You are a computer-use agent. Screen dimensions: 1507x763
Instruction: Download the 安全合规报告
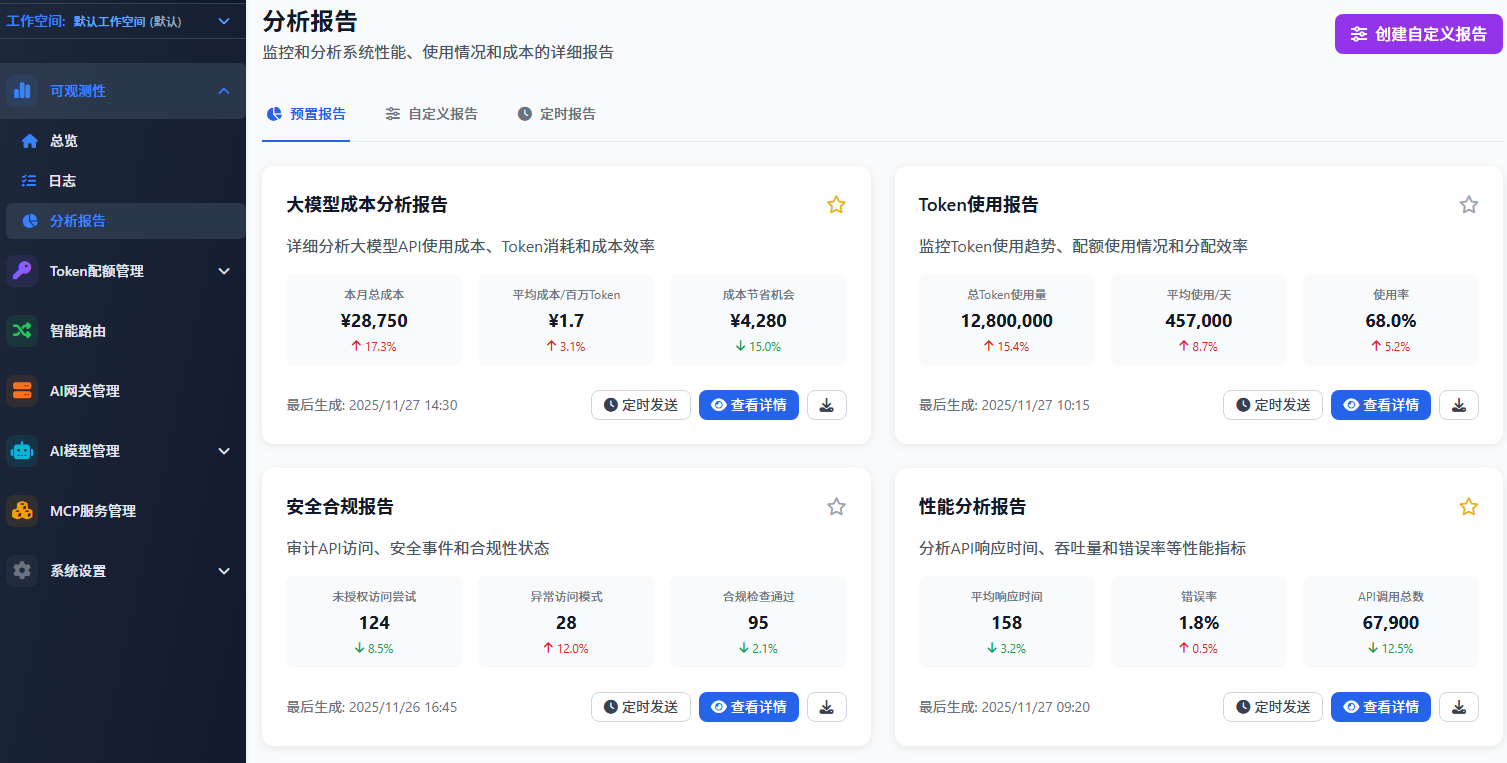pyautogui.click(x=827, y=707)
